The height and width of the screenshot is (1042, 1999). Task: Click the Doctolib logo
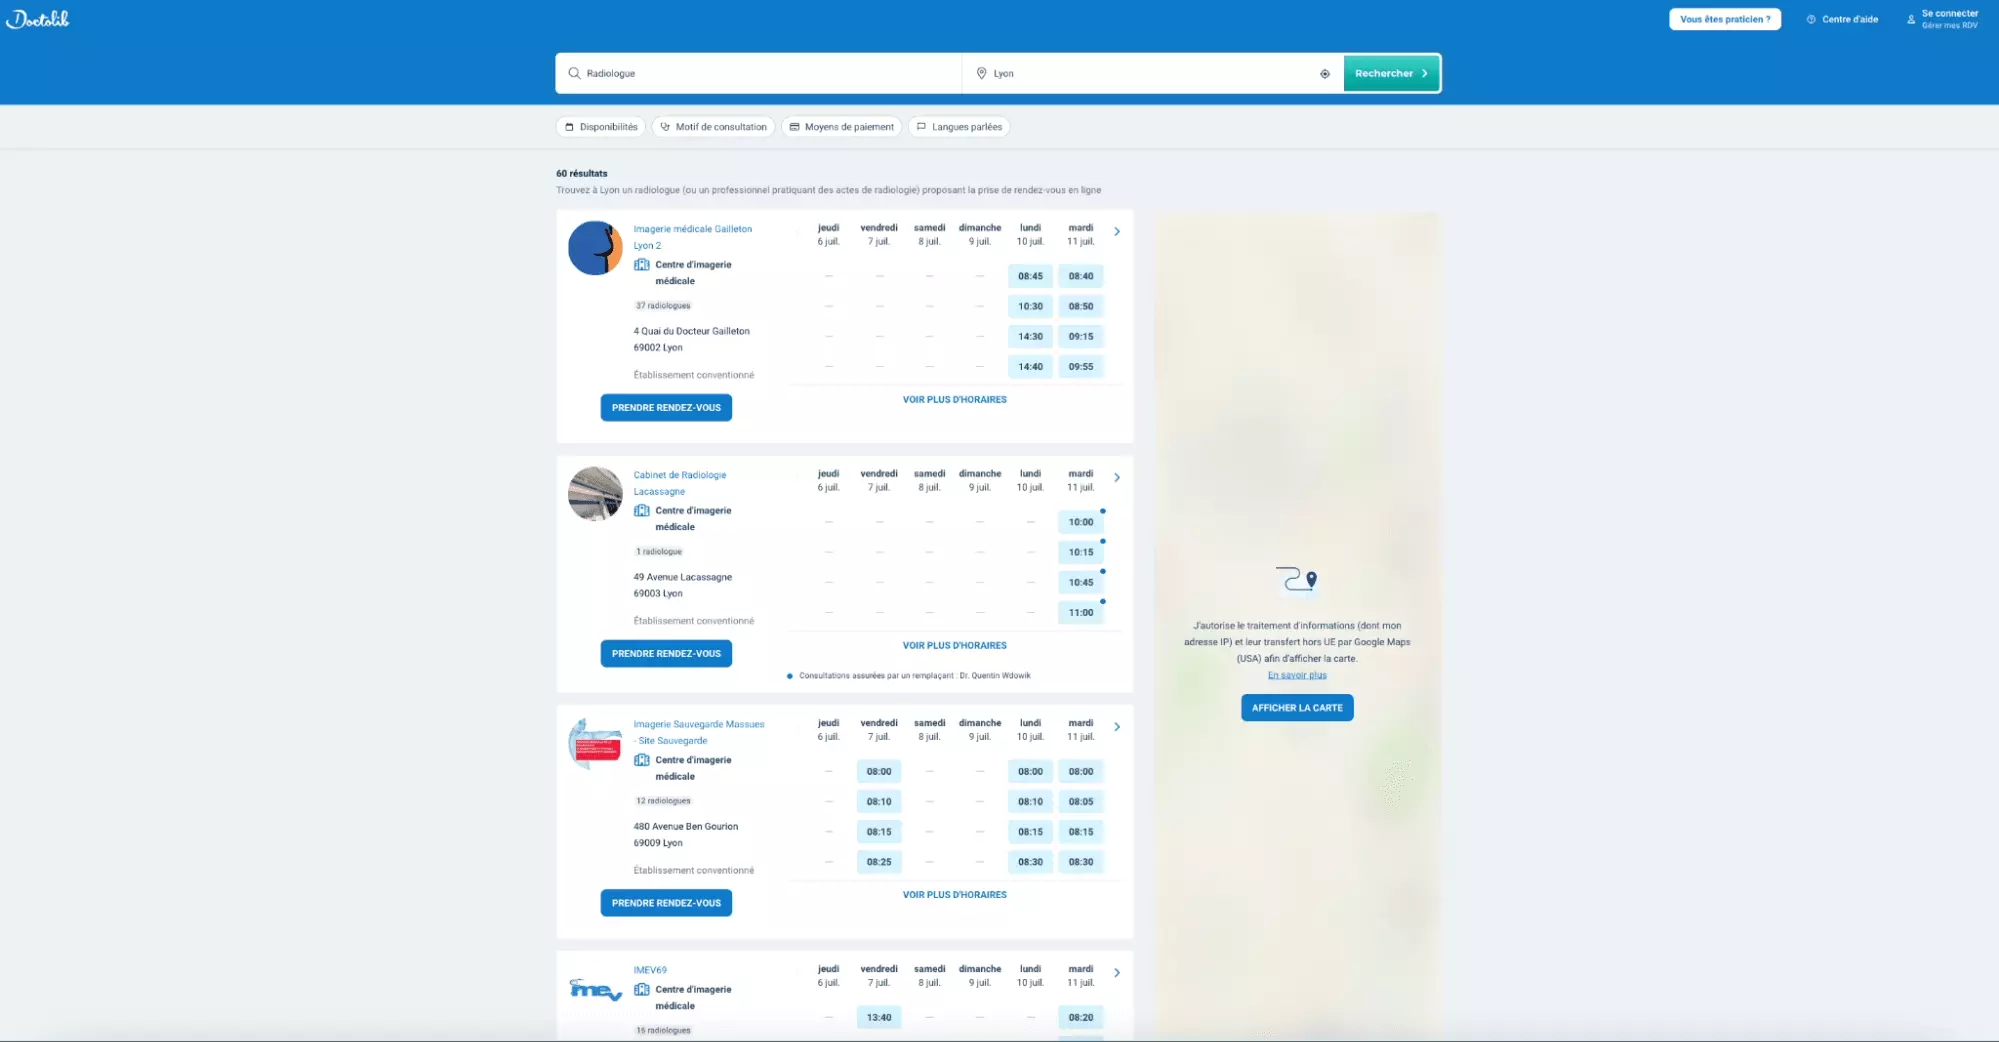click(38, 19)
